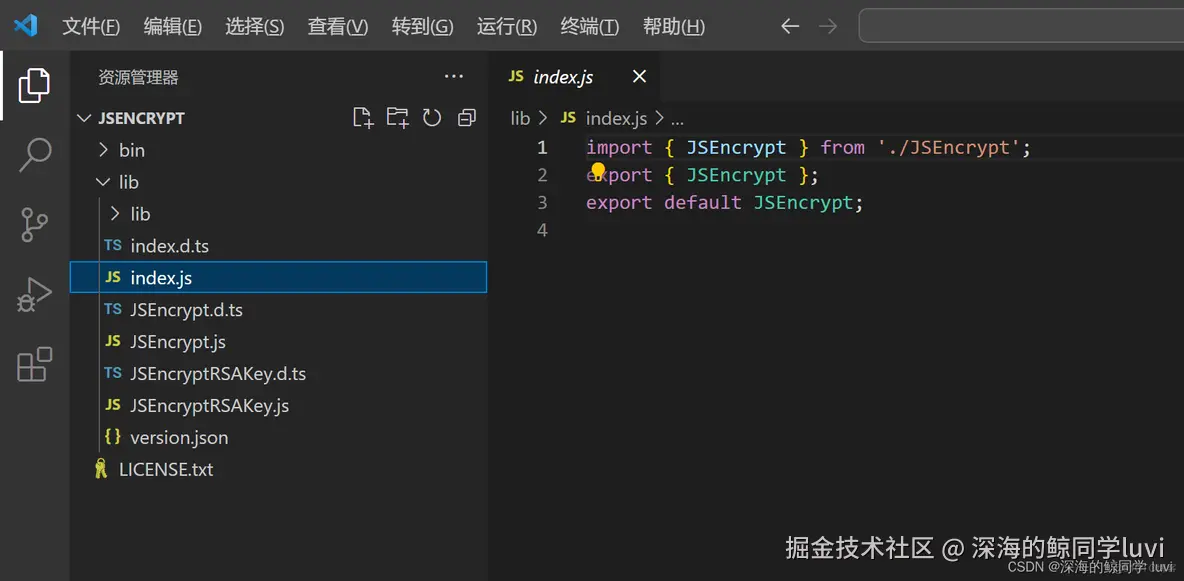Open the Explorer view in activity bar
The height and width of the screenshot is (581, 1184).
point(35,85)
